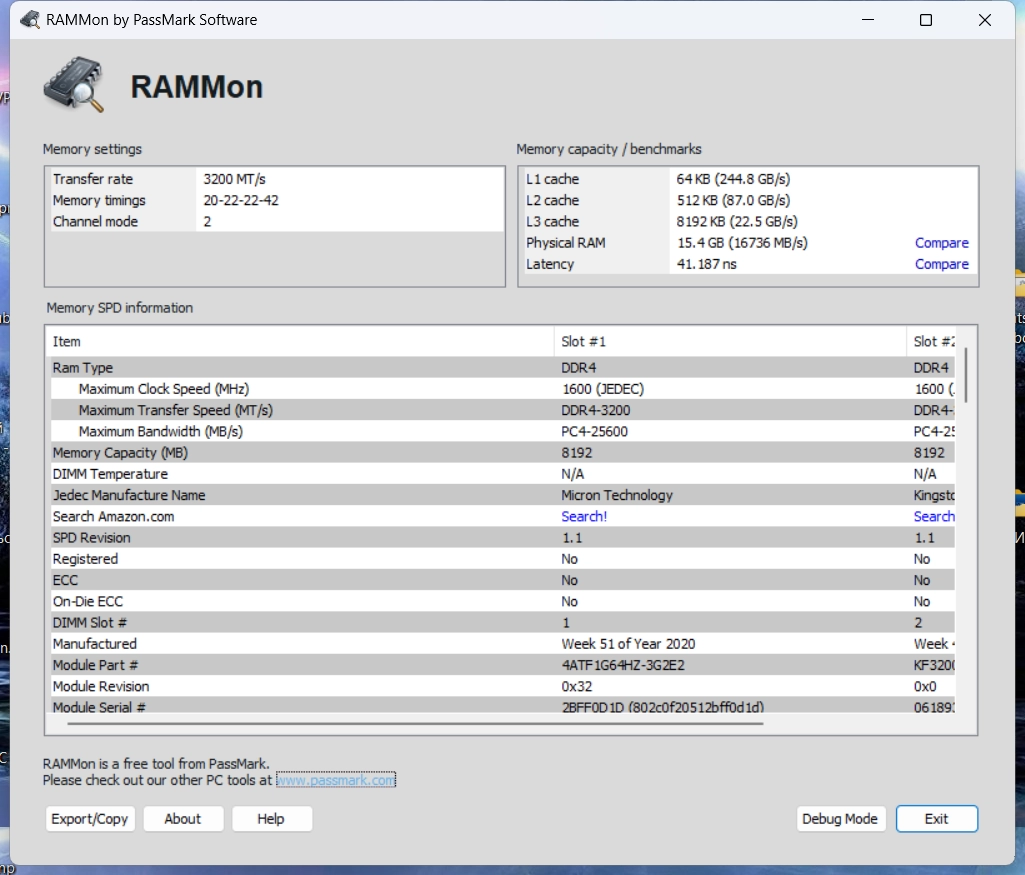
Task: Click the SPD table vertical scrollbar
Action: tap(966, 375)
